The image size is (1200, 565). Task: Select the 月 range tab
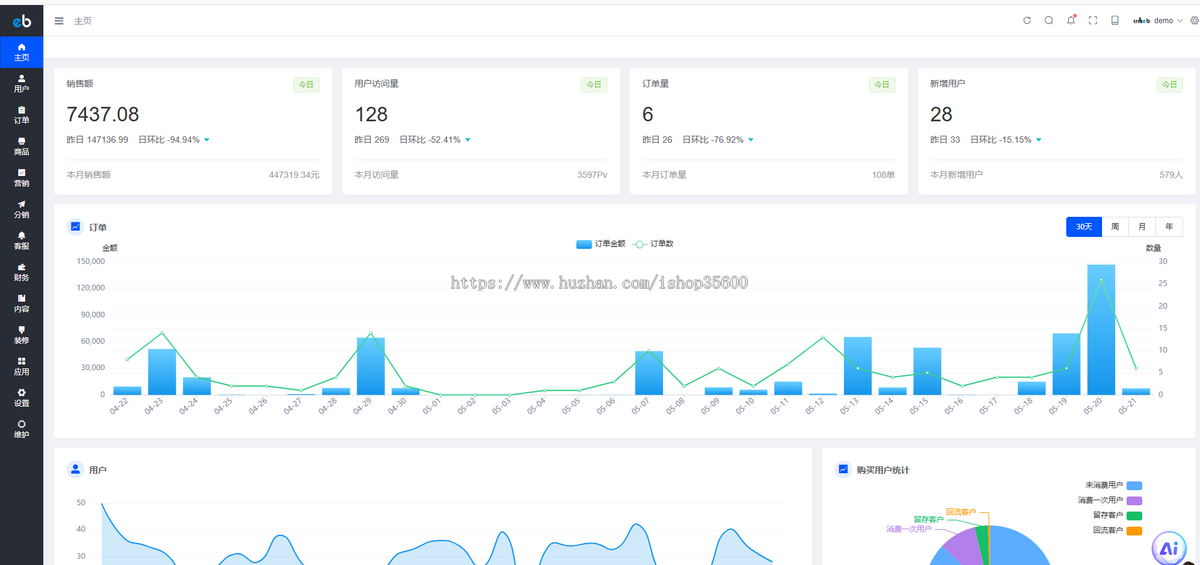(x=1142, y=227)
